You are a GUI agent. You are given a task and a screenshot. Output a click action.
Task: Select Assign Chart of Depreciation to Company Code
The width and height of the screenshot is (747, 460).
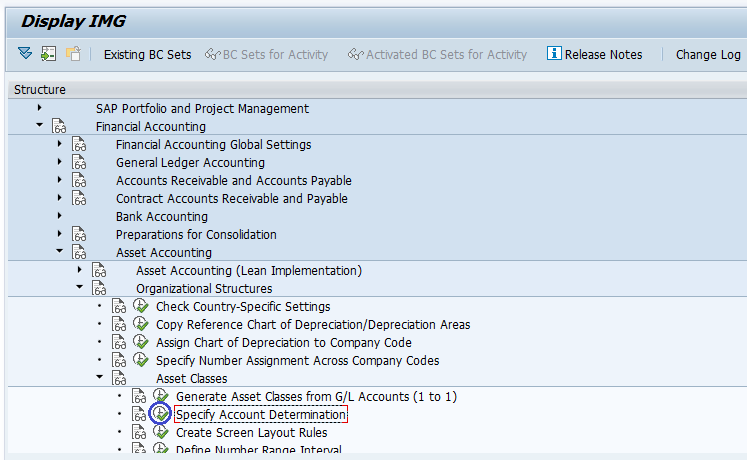click(284, 343)
